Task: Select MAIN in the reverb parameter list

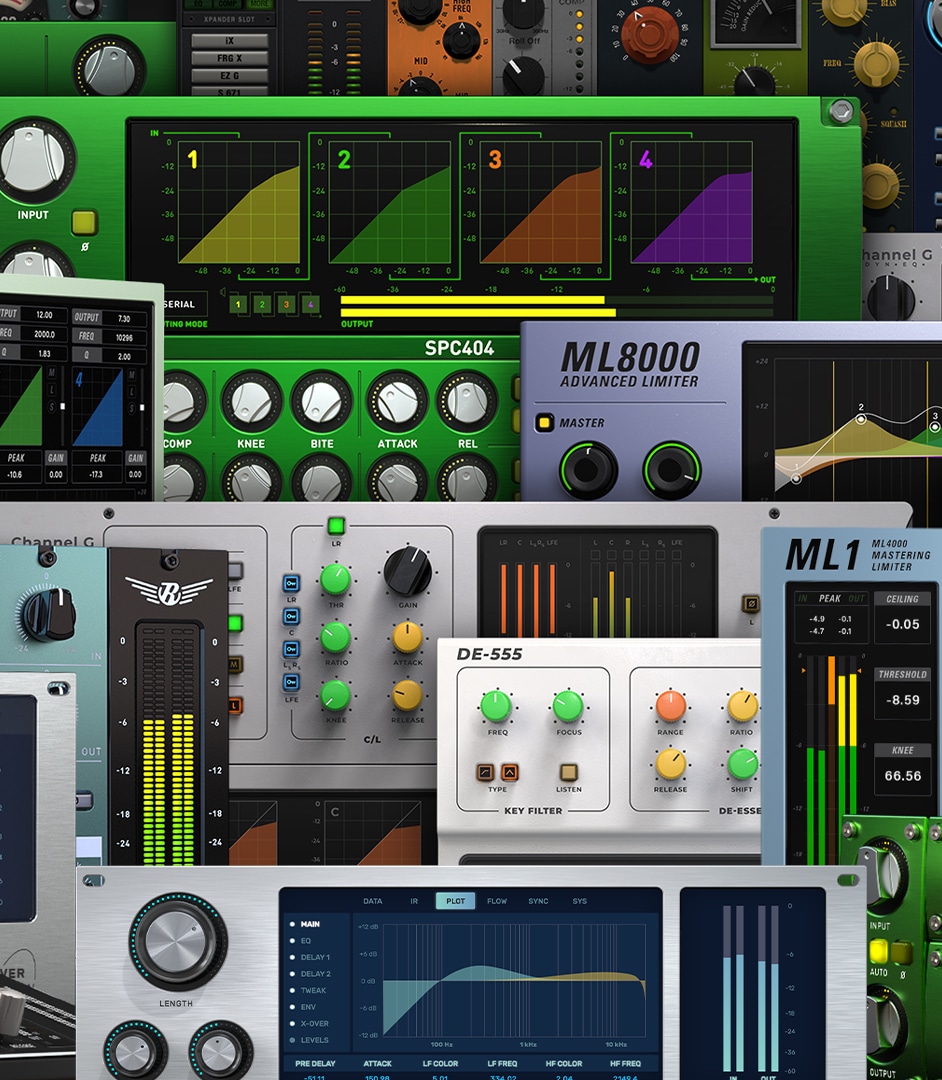Action: (310, 924)
